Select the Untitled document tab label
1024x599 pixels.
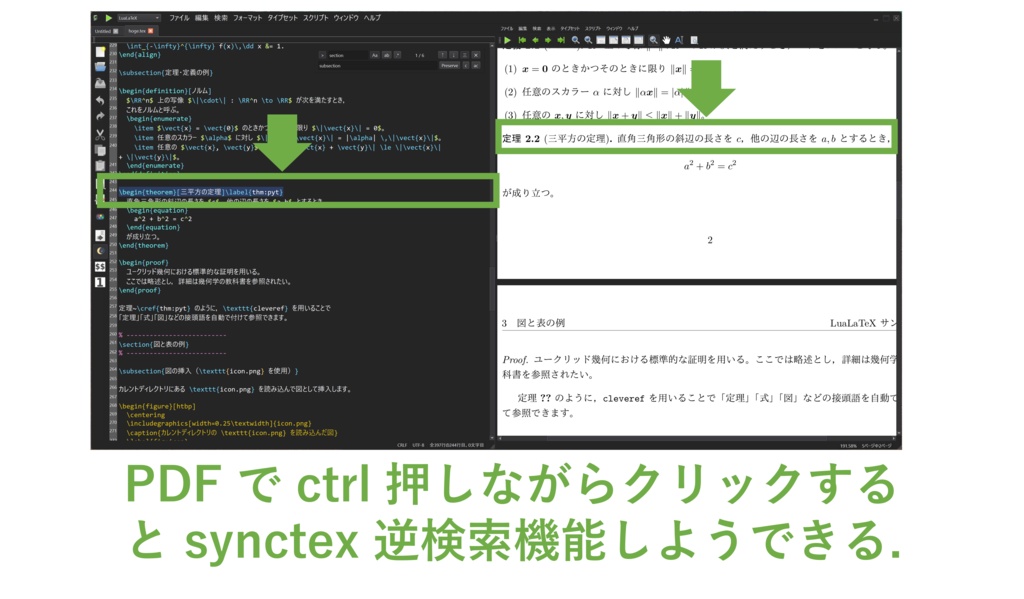coord(103,29)
